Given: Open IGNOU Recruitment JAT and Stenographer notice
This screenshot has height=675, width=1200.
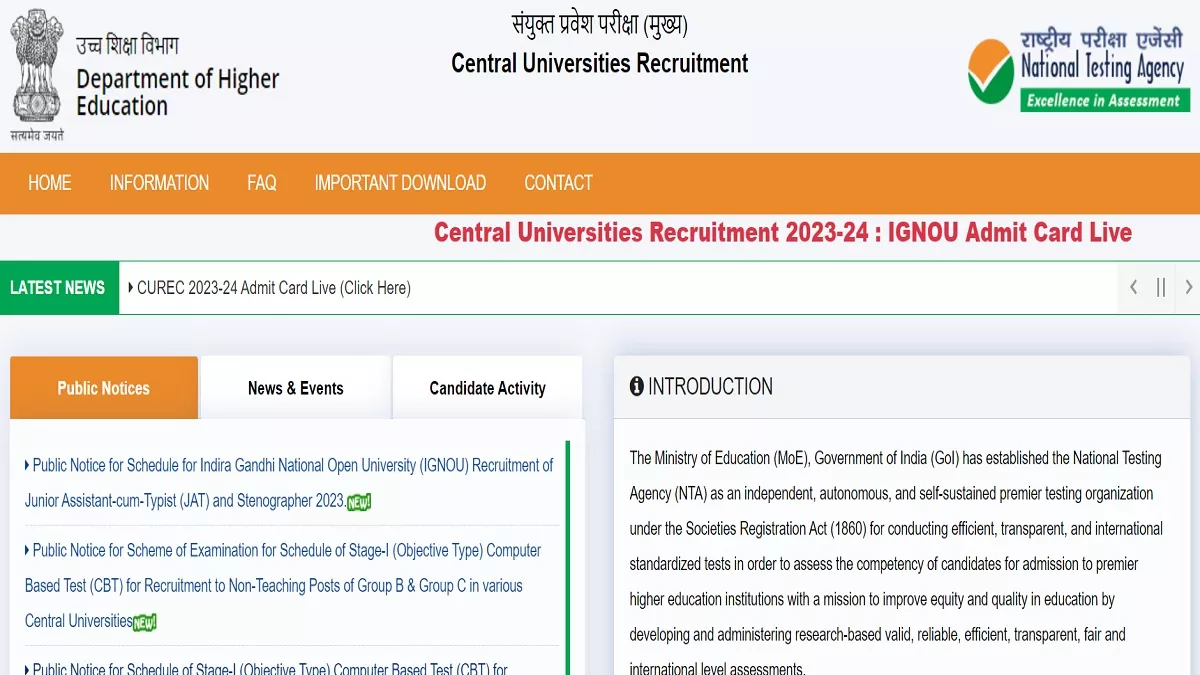Looking at the screenshot, I should [289, 483].
